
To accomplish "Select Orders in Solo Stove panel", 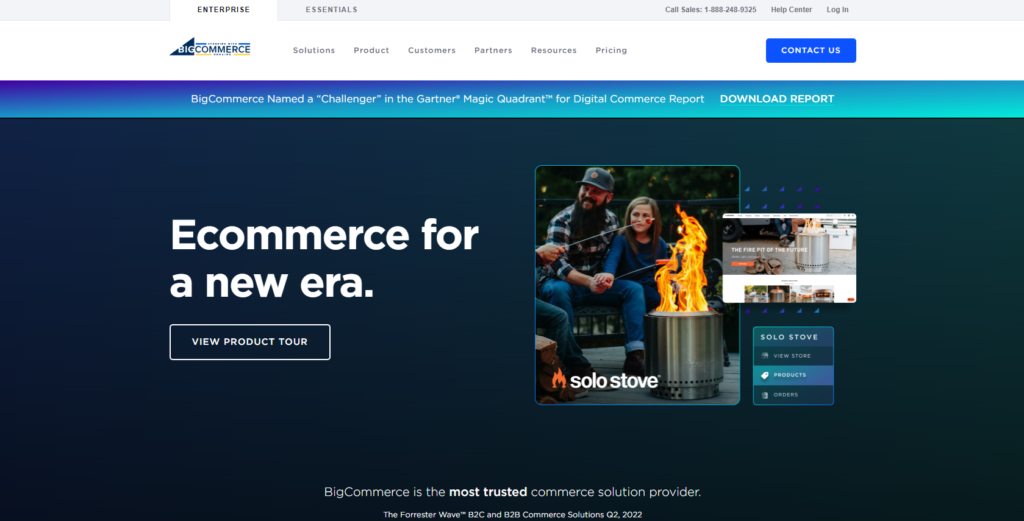I will coord(793,395).
